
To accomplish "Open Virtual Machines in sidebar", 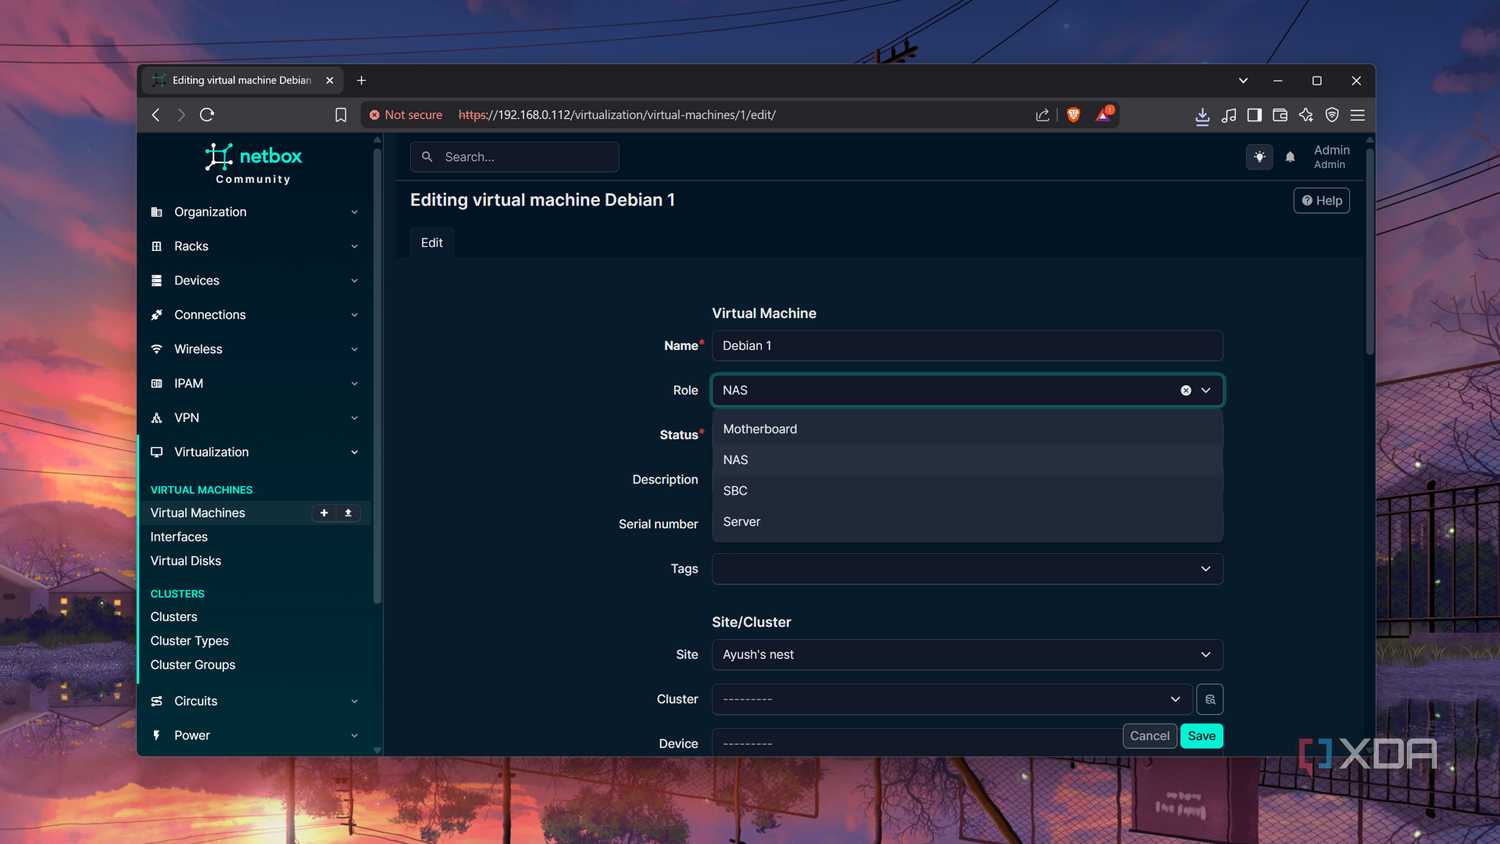I will pyautogui.click(x=198, y=513).
